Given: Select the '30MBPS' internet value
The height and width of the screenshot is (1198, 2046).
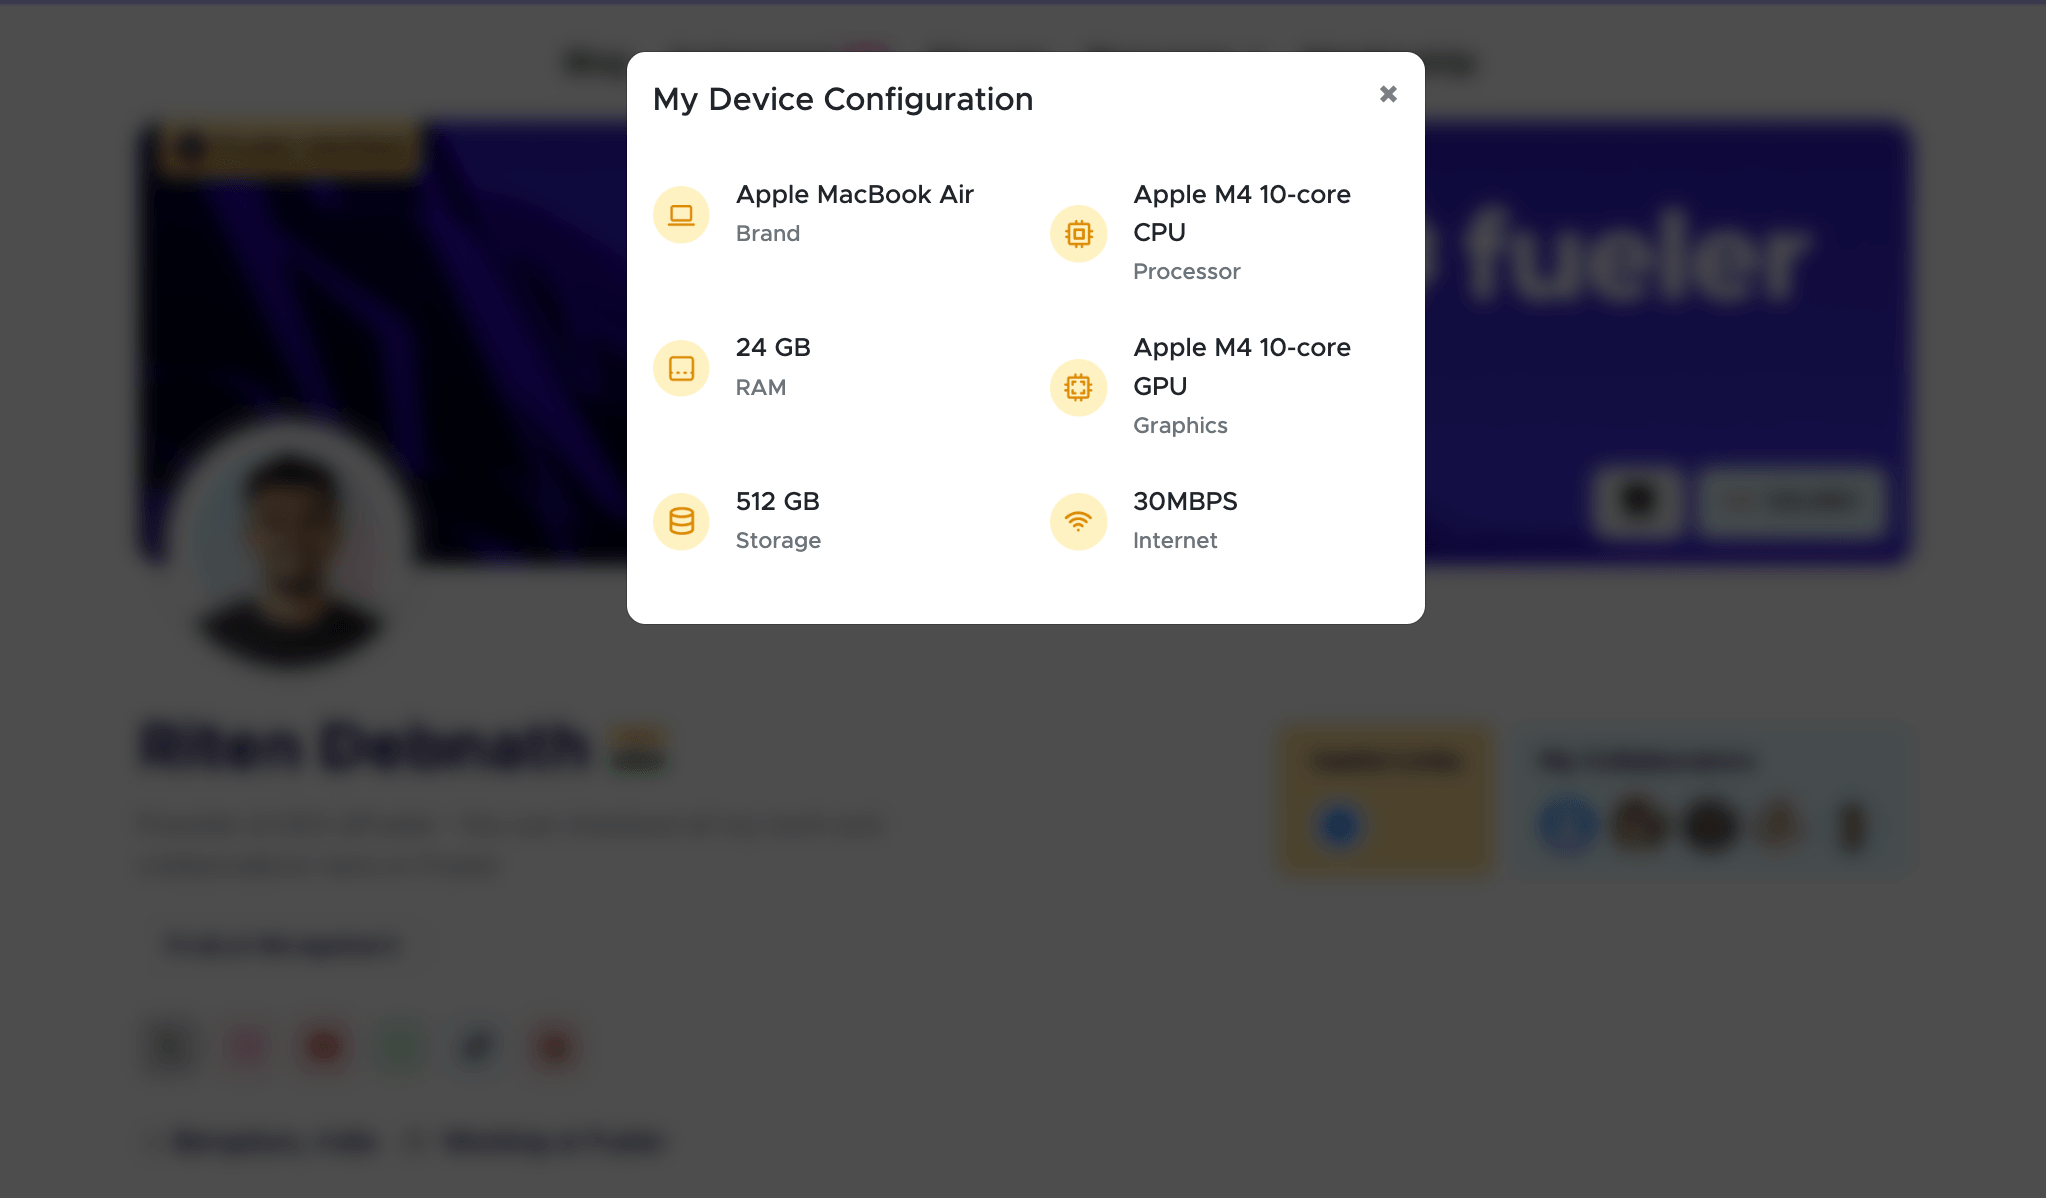Looking at the screenshot, I should point(1185,501).
